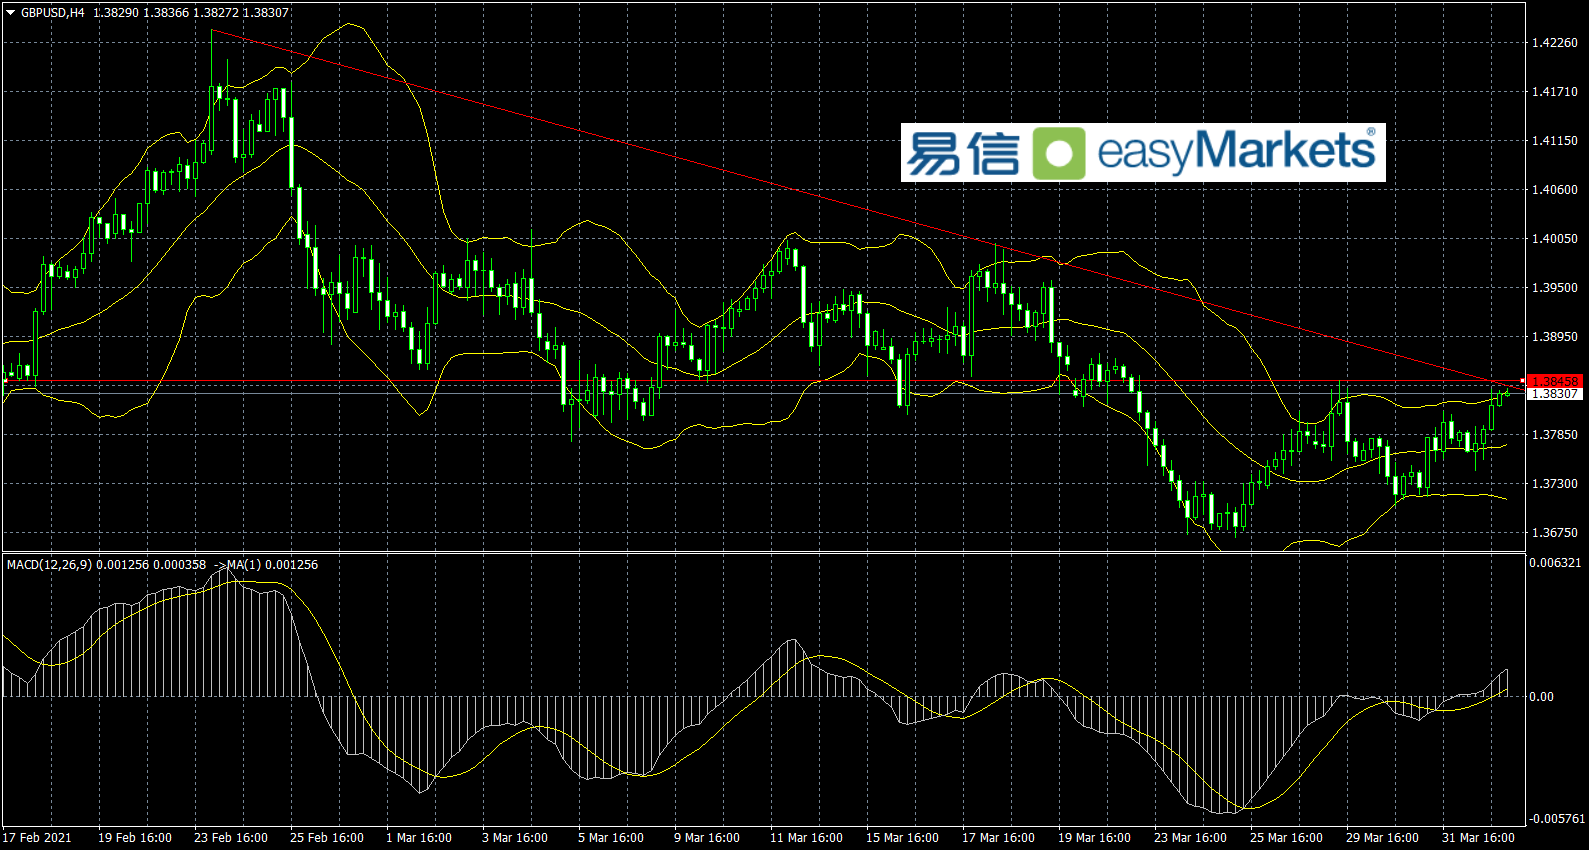
Task: Click the 17 Feb 2021 date label
Action: pos(38,838)
